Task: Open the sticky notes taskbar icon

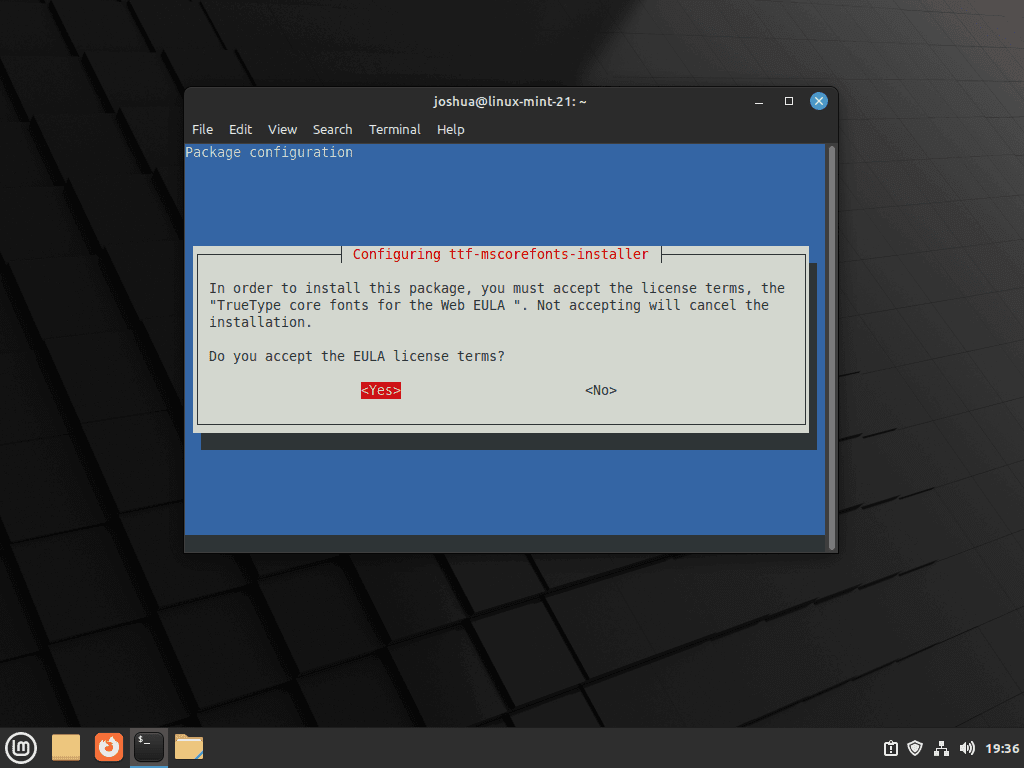Action: point(65,747)
